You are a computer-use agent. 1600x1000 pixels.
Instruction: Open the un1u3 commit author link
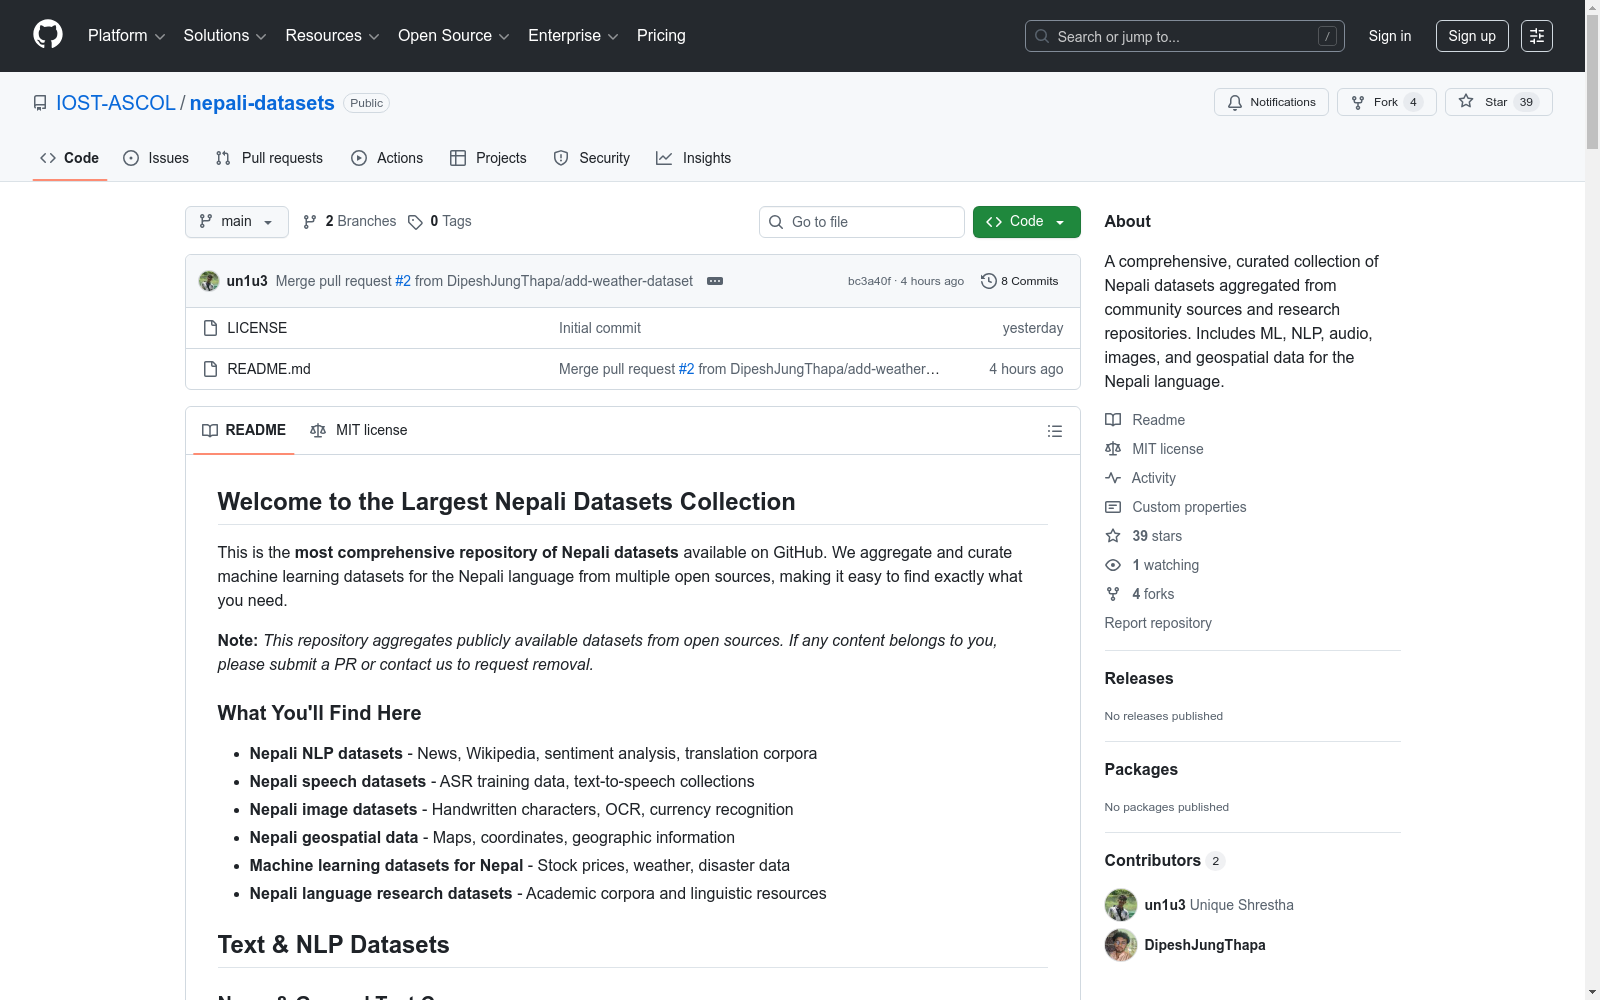click(x=247, y=281)
